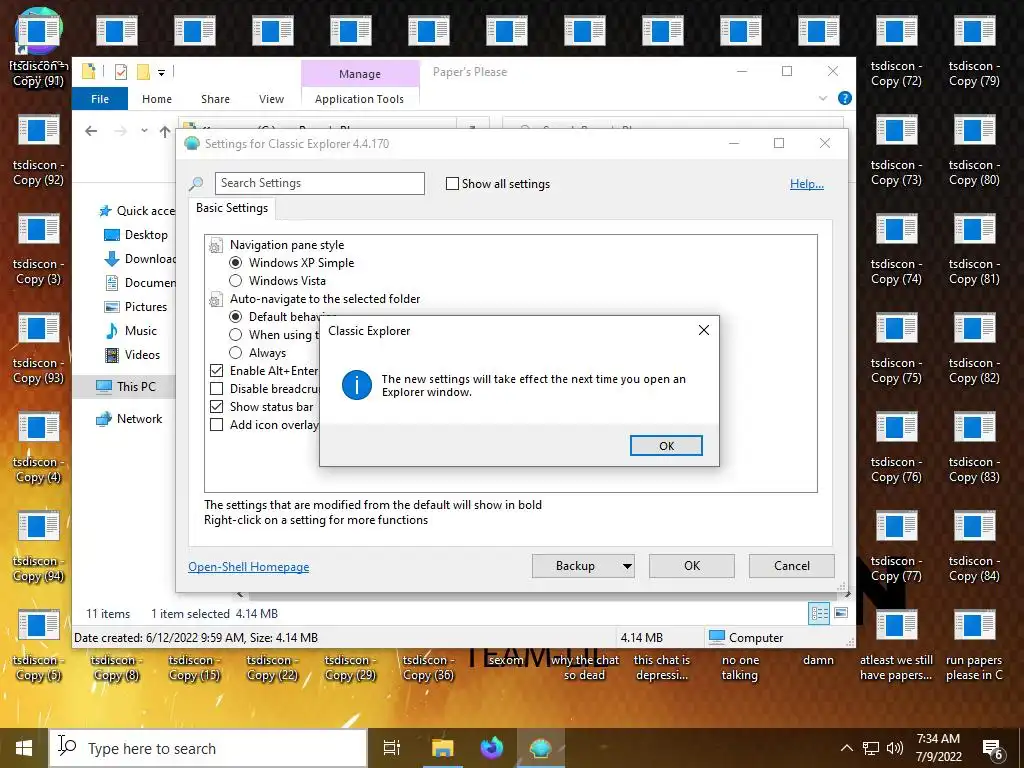The height and width of the screenshot is (768, 1024).
Task: Show hidden tray icons chevron
Action: (x=846, y=748)
